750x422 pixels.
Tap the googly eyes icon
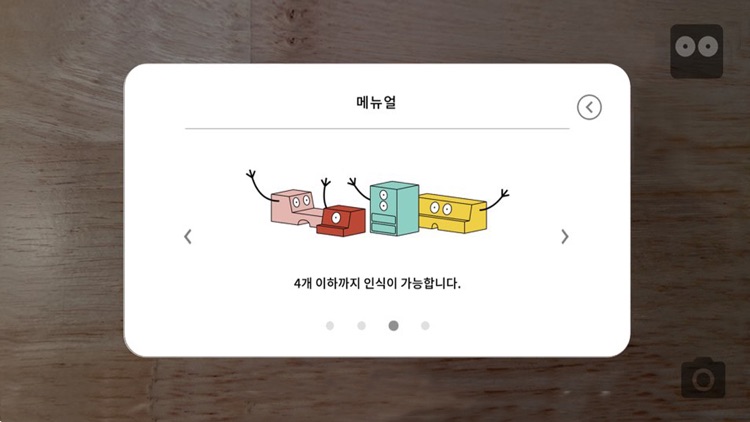point(696,51)
